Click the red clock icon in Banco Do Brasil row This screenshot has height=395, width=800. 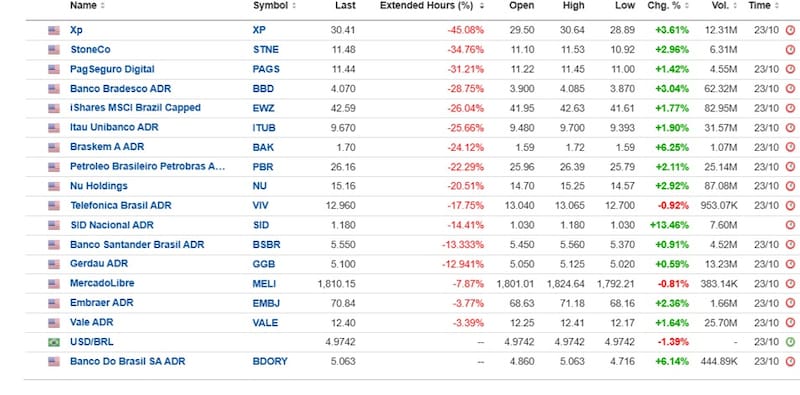[790, 361]
